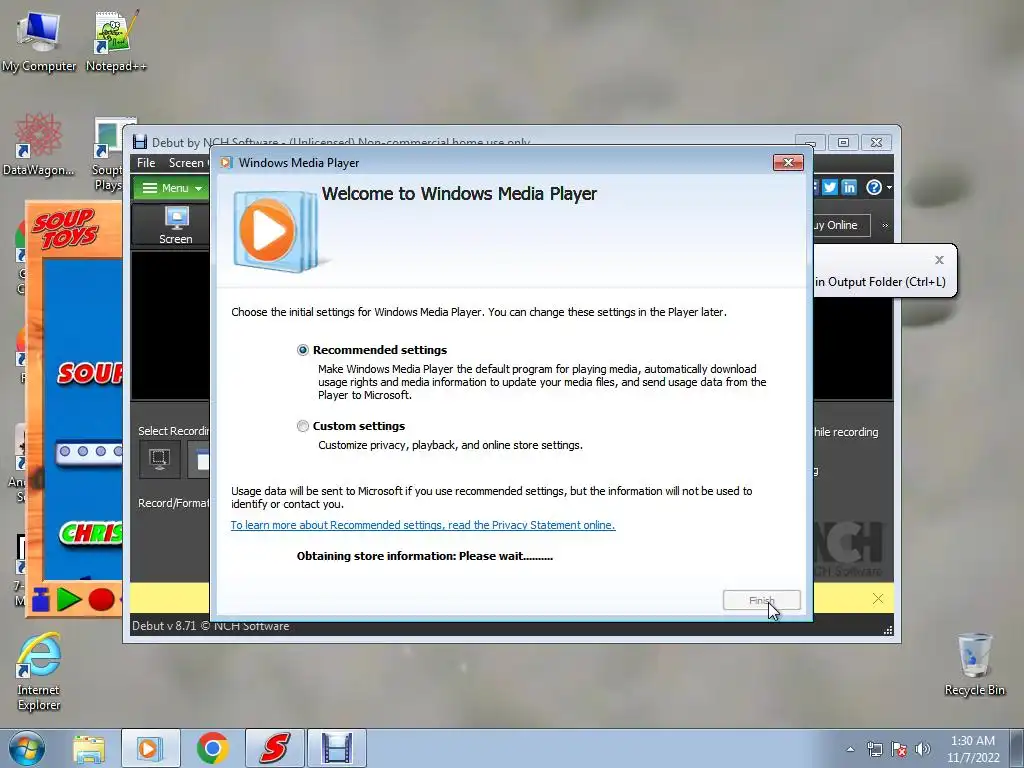
Task: Open My Computer desktop icon
Action: tap(39, 42)
